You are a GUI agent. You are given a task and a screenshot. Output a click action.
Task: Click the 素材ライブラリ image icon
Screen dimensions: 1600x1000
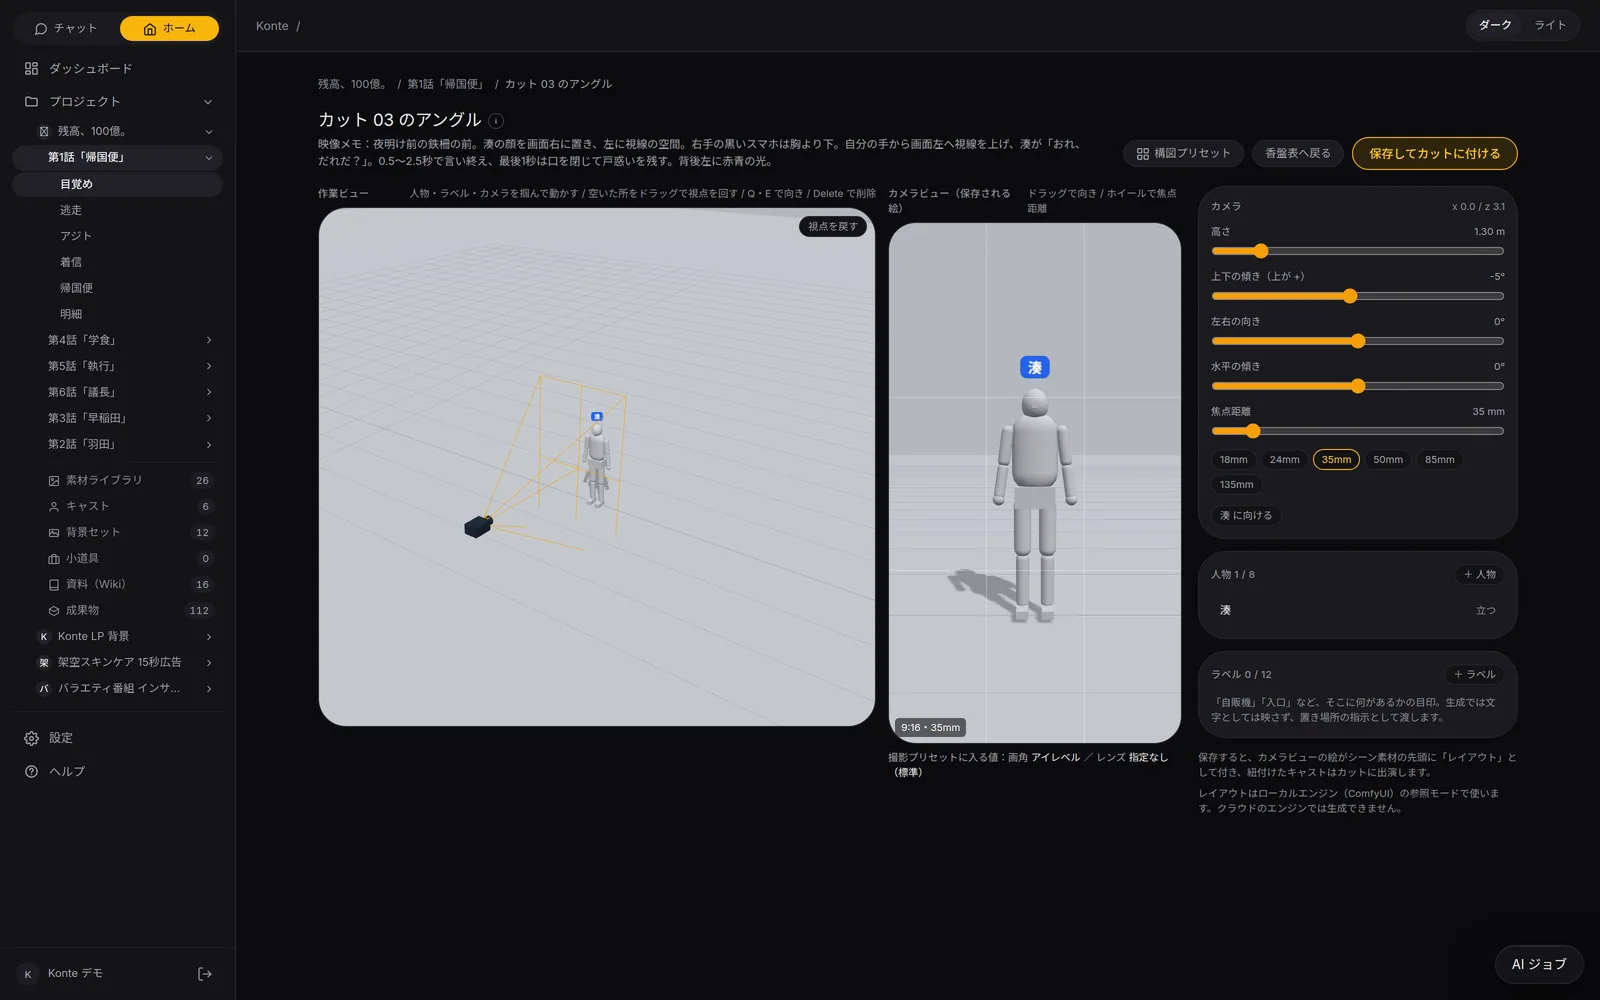[x=54, y=480]
